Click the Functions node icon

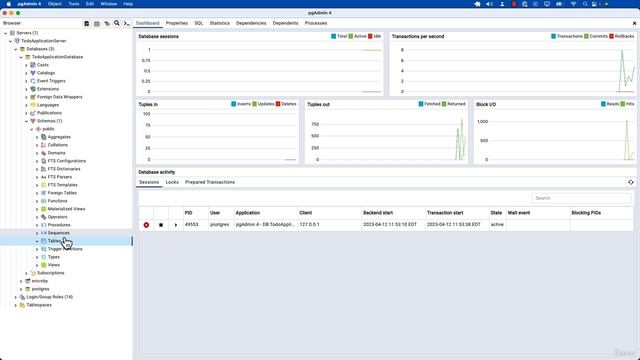coord(44,201)
